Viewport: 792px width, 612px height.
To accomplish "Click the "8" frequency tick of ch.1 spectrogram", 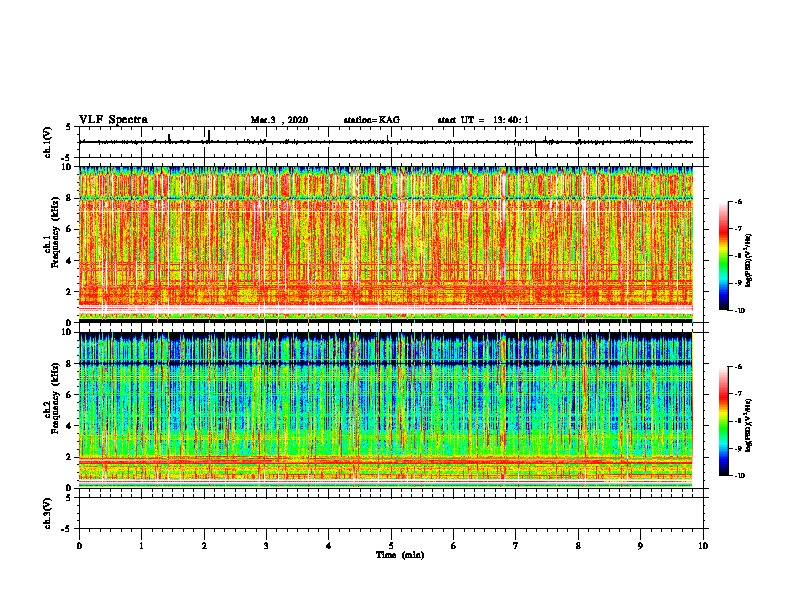I will tap(69, 198).
